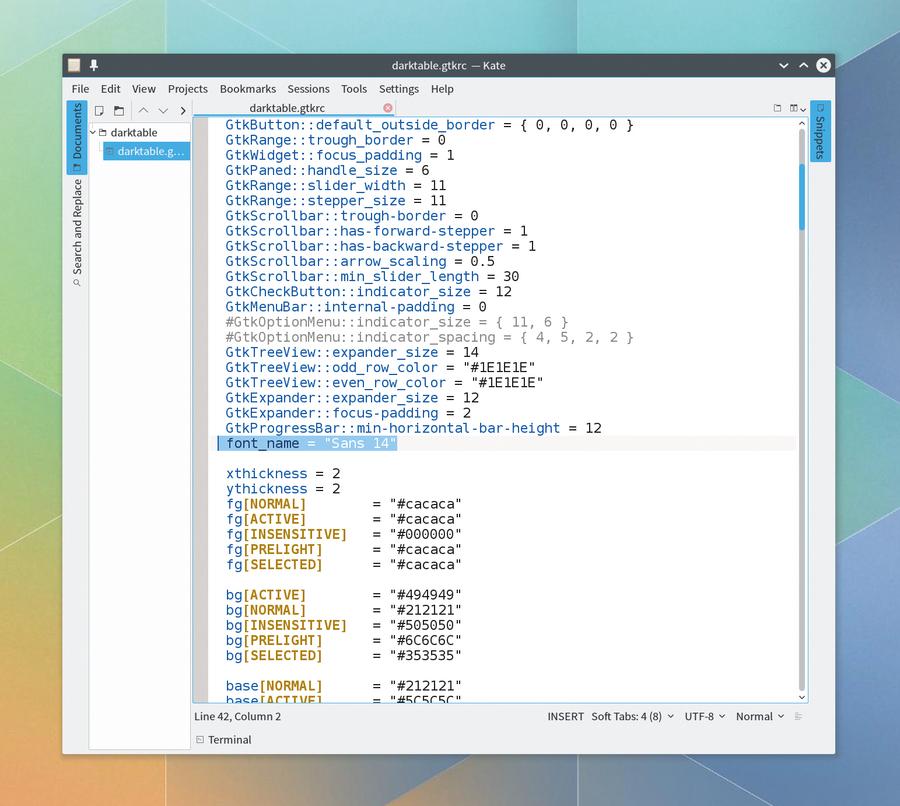Click the editor vertical scrollbar thumb
This screenshot has height=806, width=900.
(802, 197)
